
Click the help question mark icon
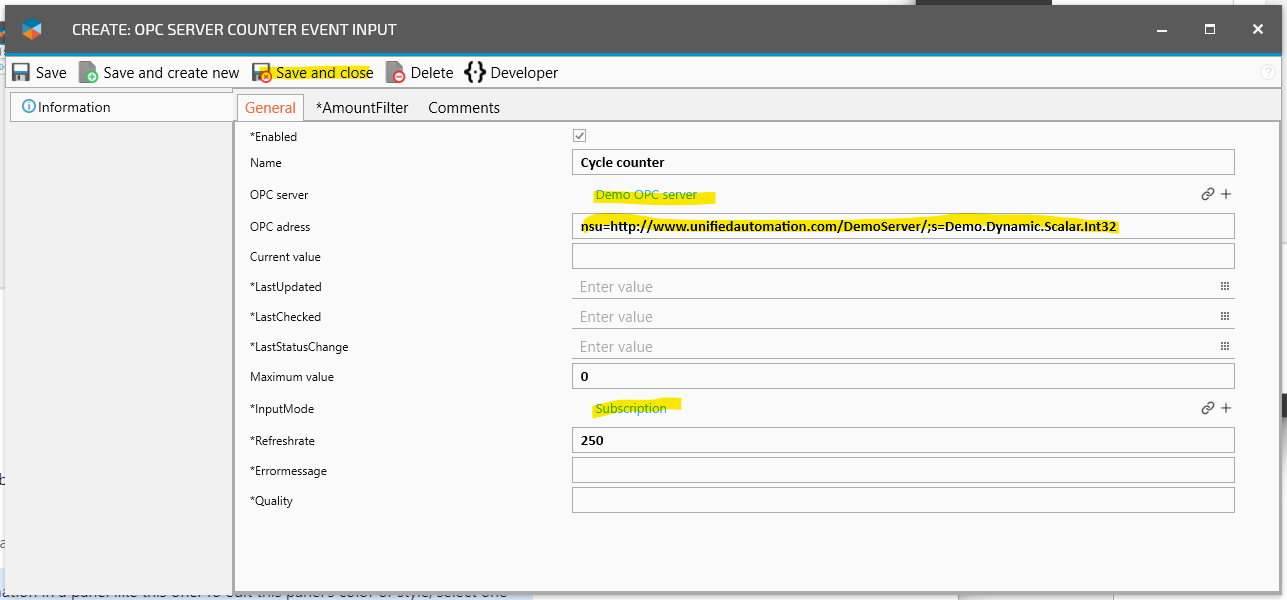[x=1268, y=73]
